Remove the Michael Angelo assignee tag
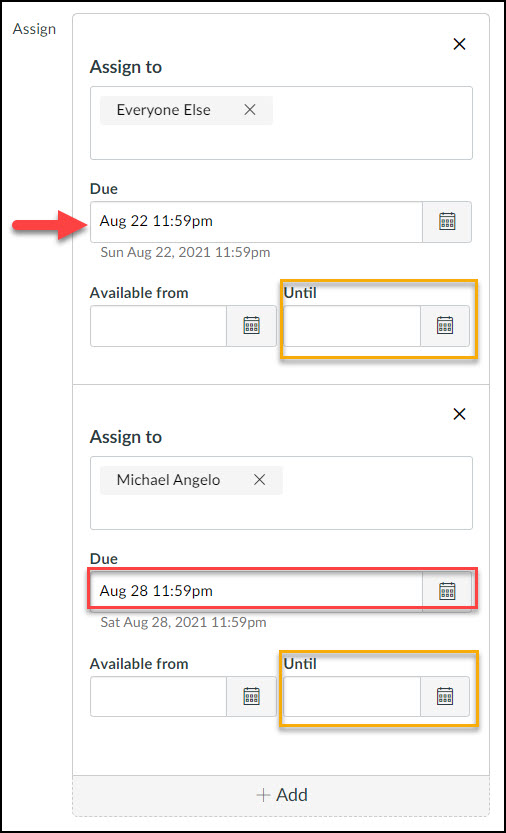Image resolution: width=506 pixels, height=833 pixels. (x=259, y=480)
